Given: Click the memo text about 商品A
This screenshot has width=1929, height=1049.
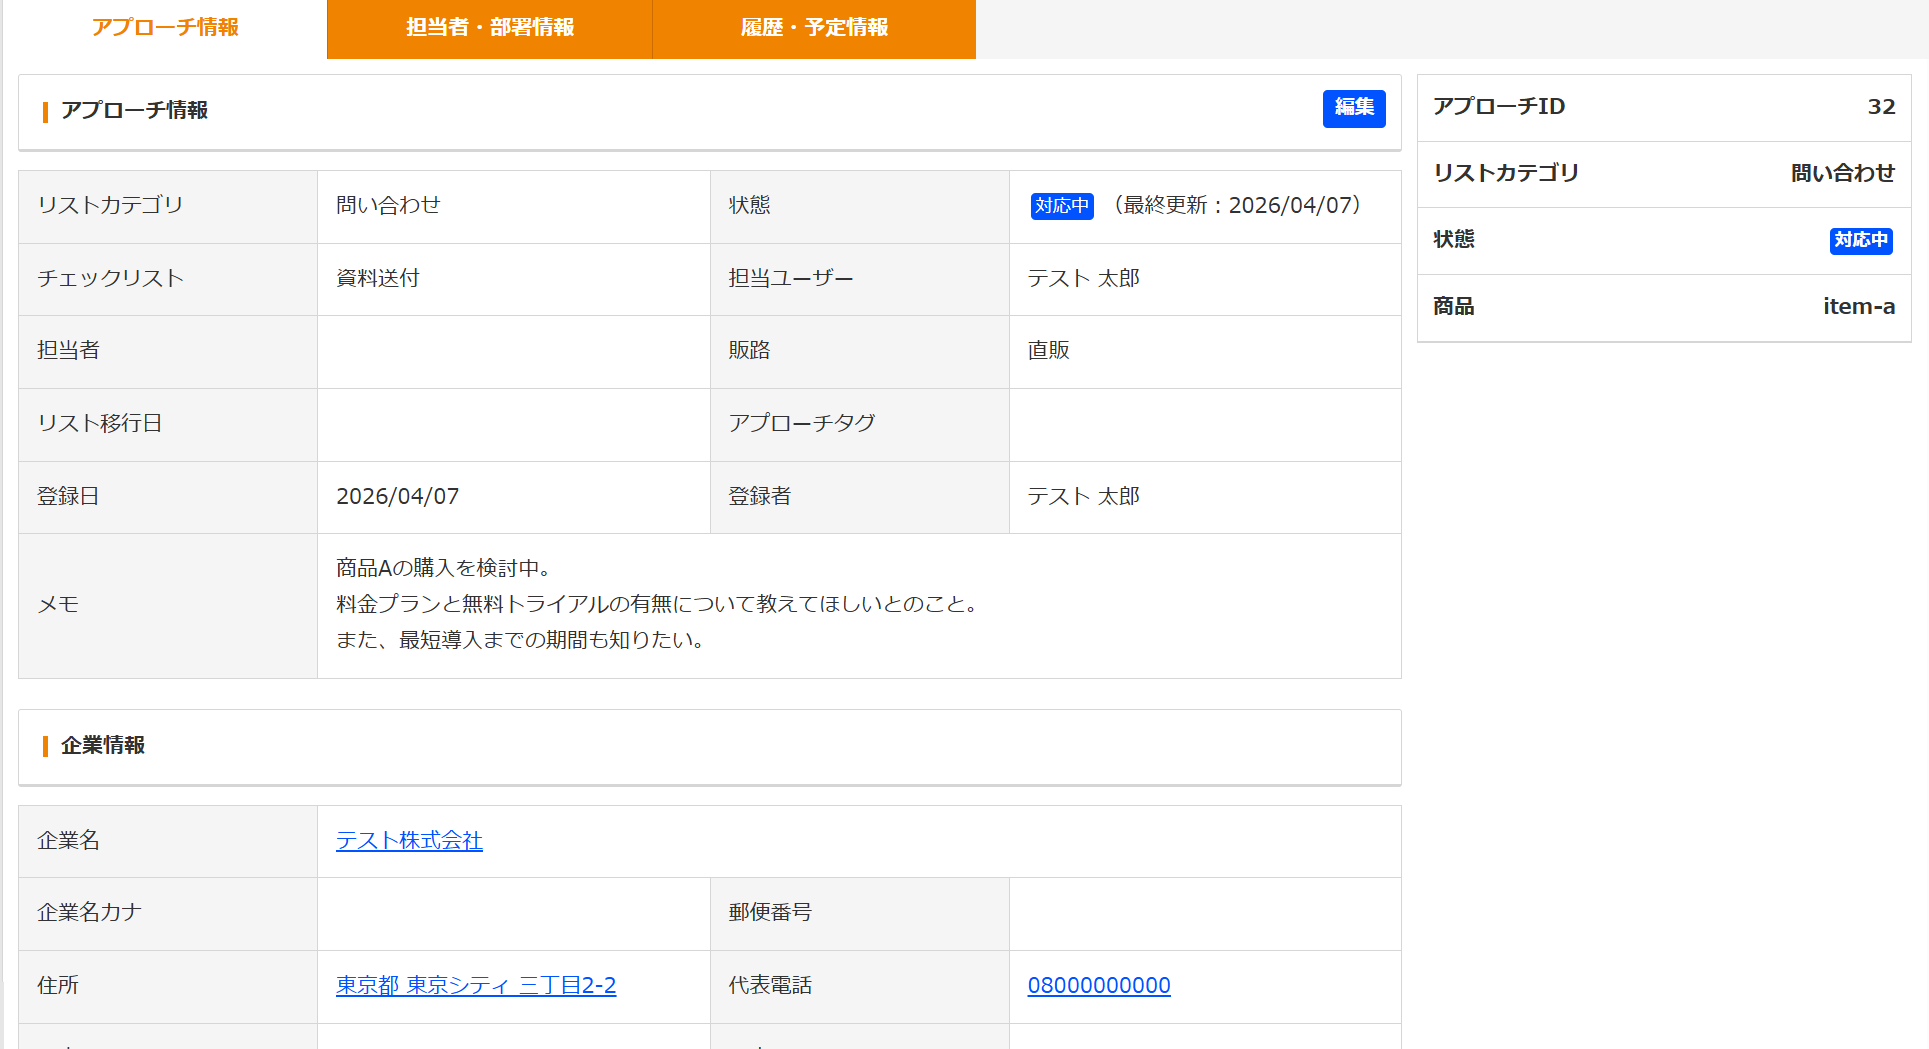Looking at the screenshot, I should pyautogui.click(x=656, y=604).
